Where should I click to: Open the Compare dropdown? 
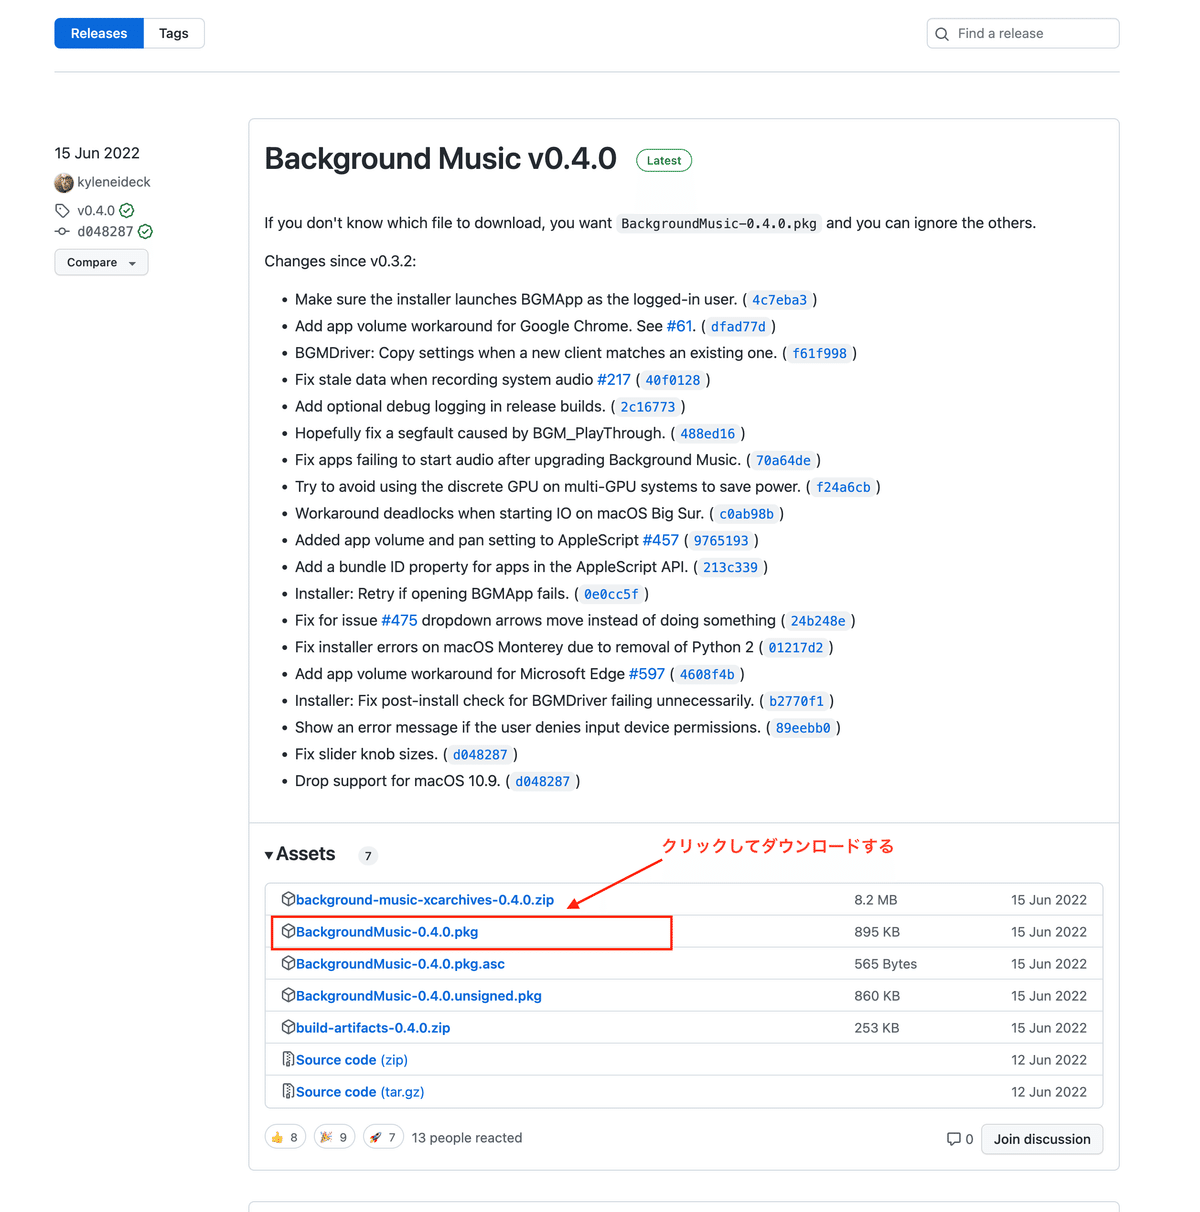[x=101, y=262]
